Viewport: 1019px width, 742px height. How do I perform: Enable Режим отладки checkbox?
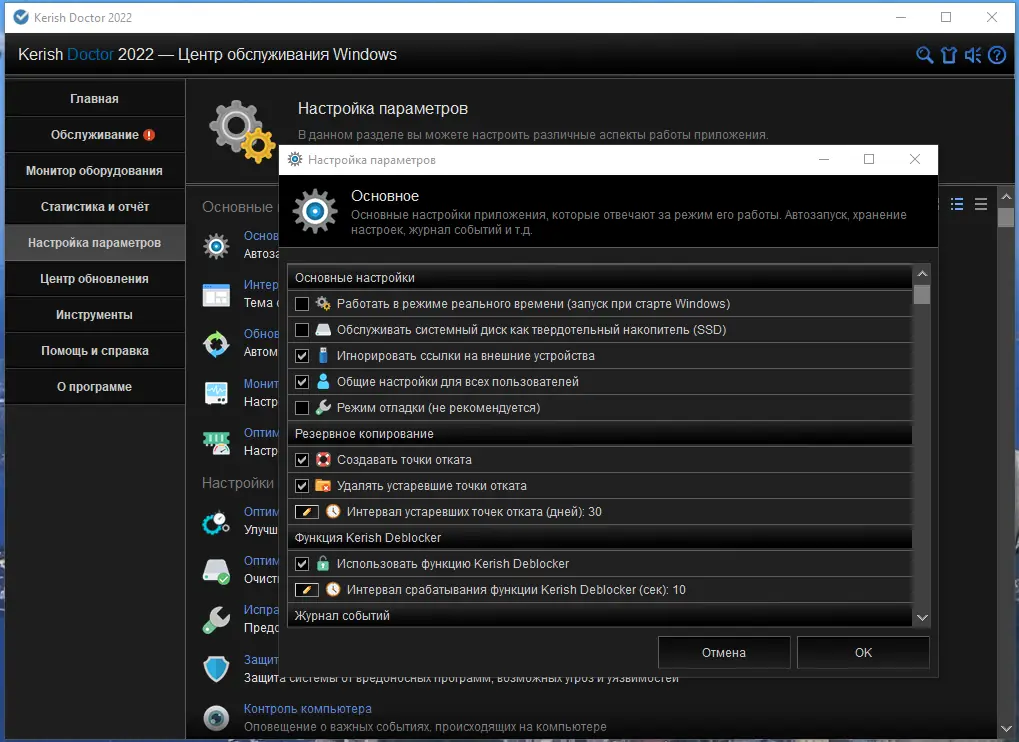[x=302, y=407]
